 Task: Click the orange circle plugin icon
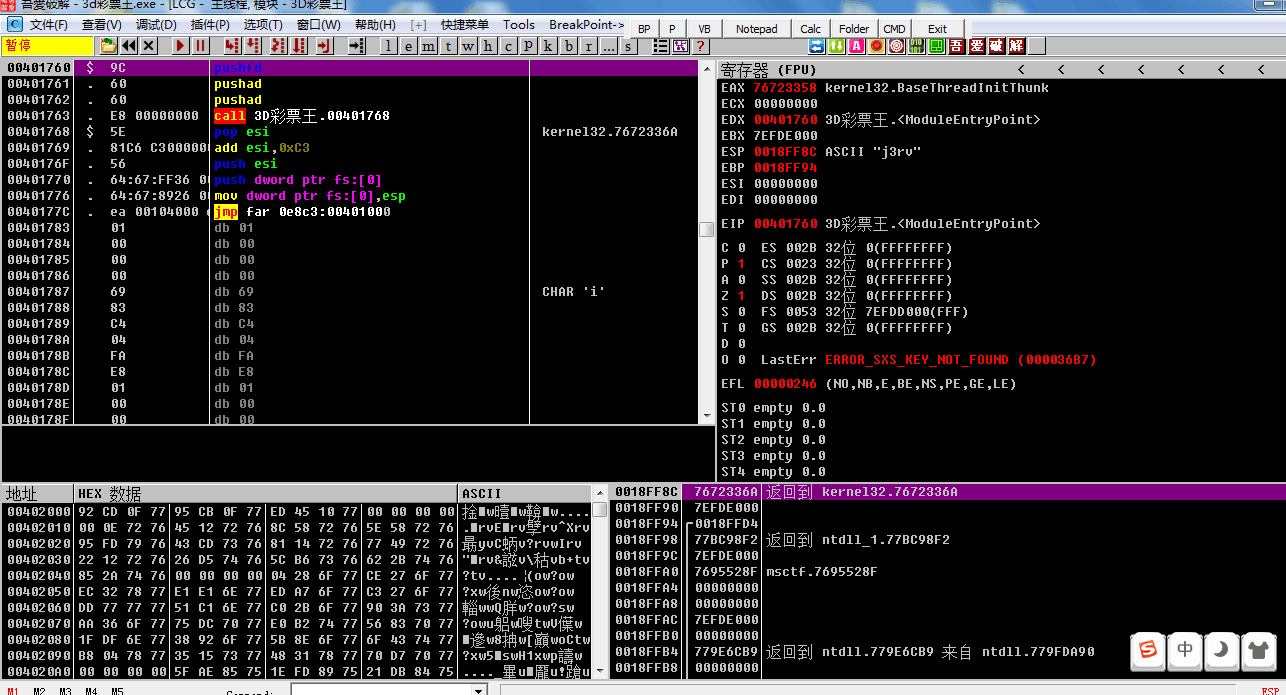click(x=877, y=46)
